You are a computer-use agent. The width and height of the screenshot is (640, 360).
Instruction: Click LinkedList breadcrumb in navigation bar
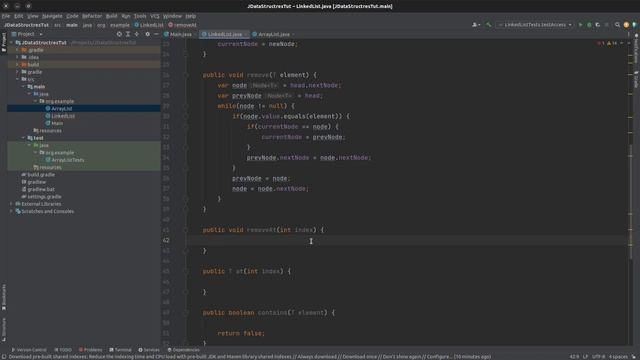click(x=149, y=25)
